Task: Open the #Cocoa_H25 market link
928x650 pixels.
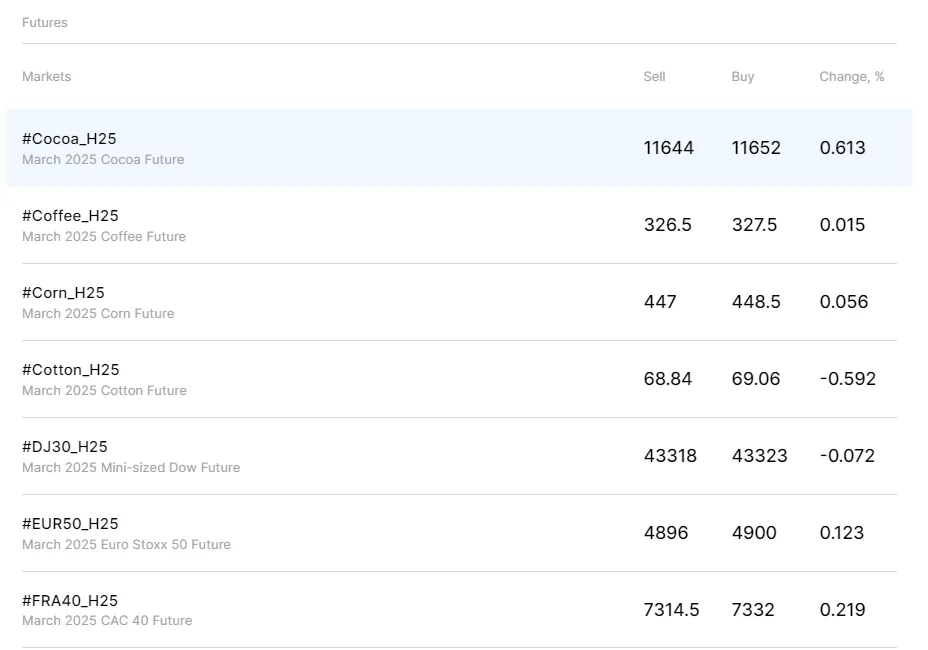Action: click(x=69, y=139)
